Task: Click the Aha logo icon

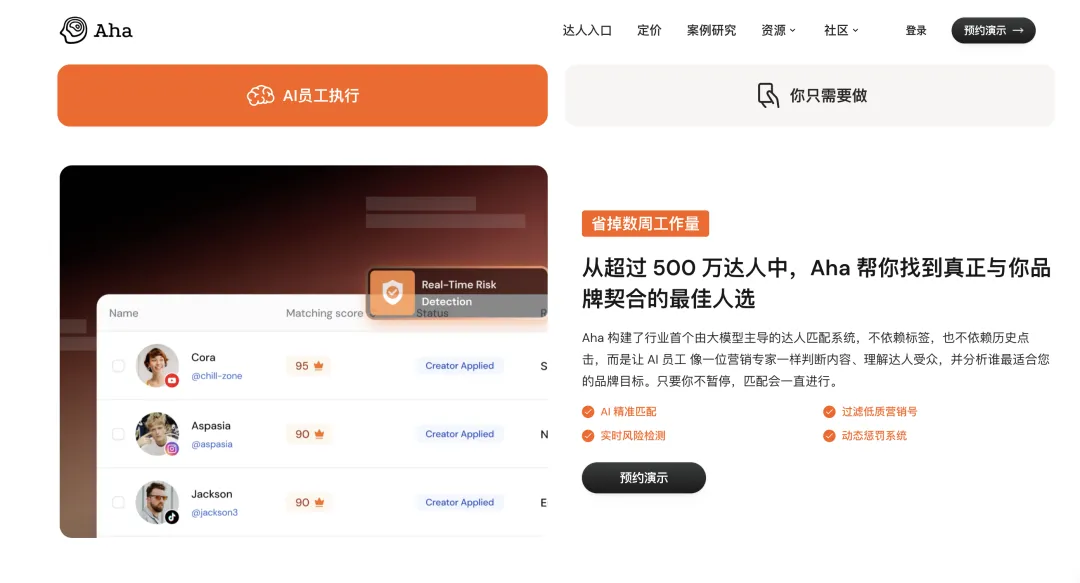Action: (74, 30)
